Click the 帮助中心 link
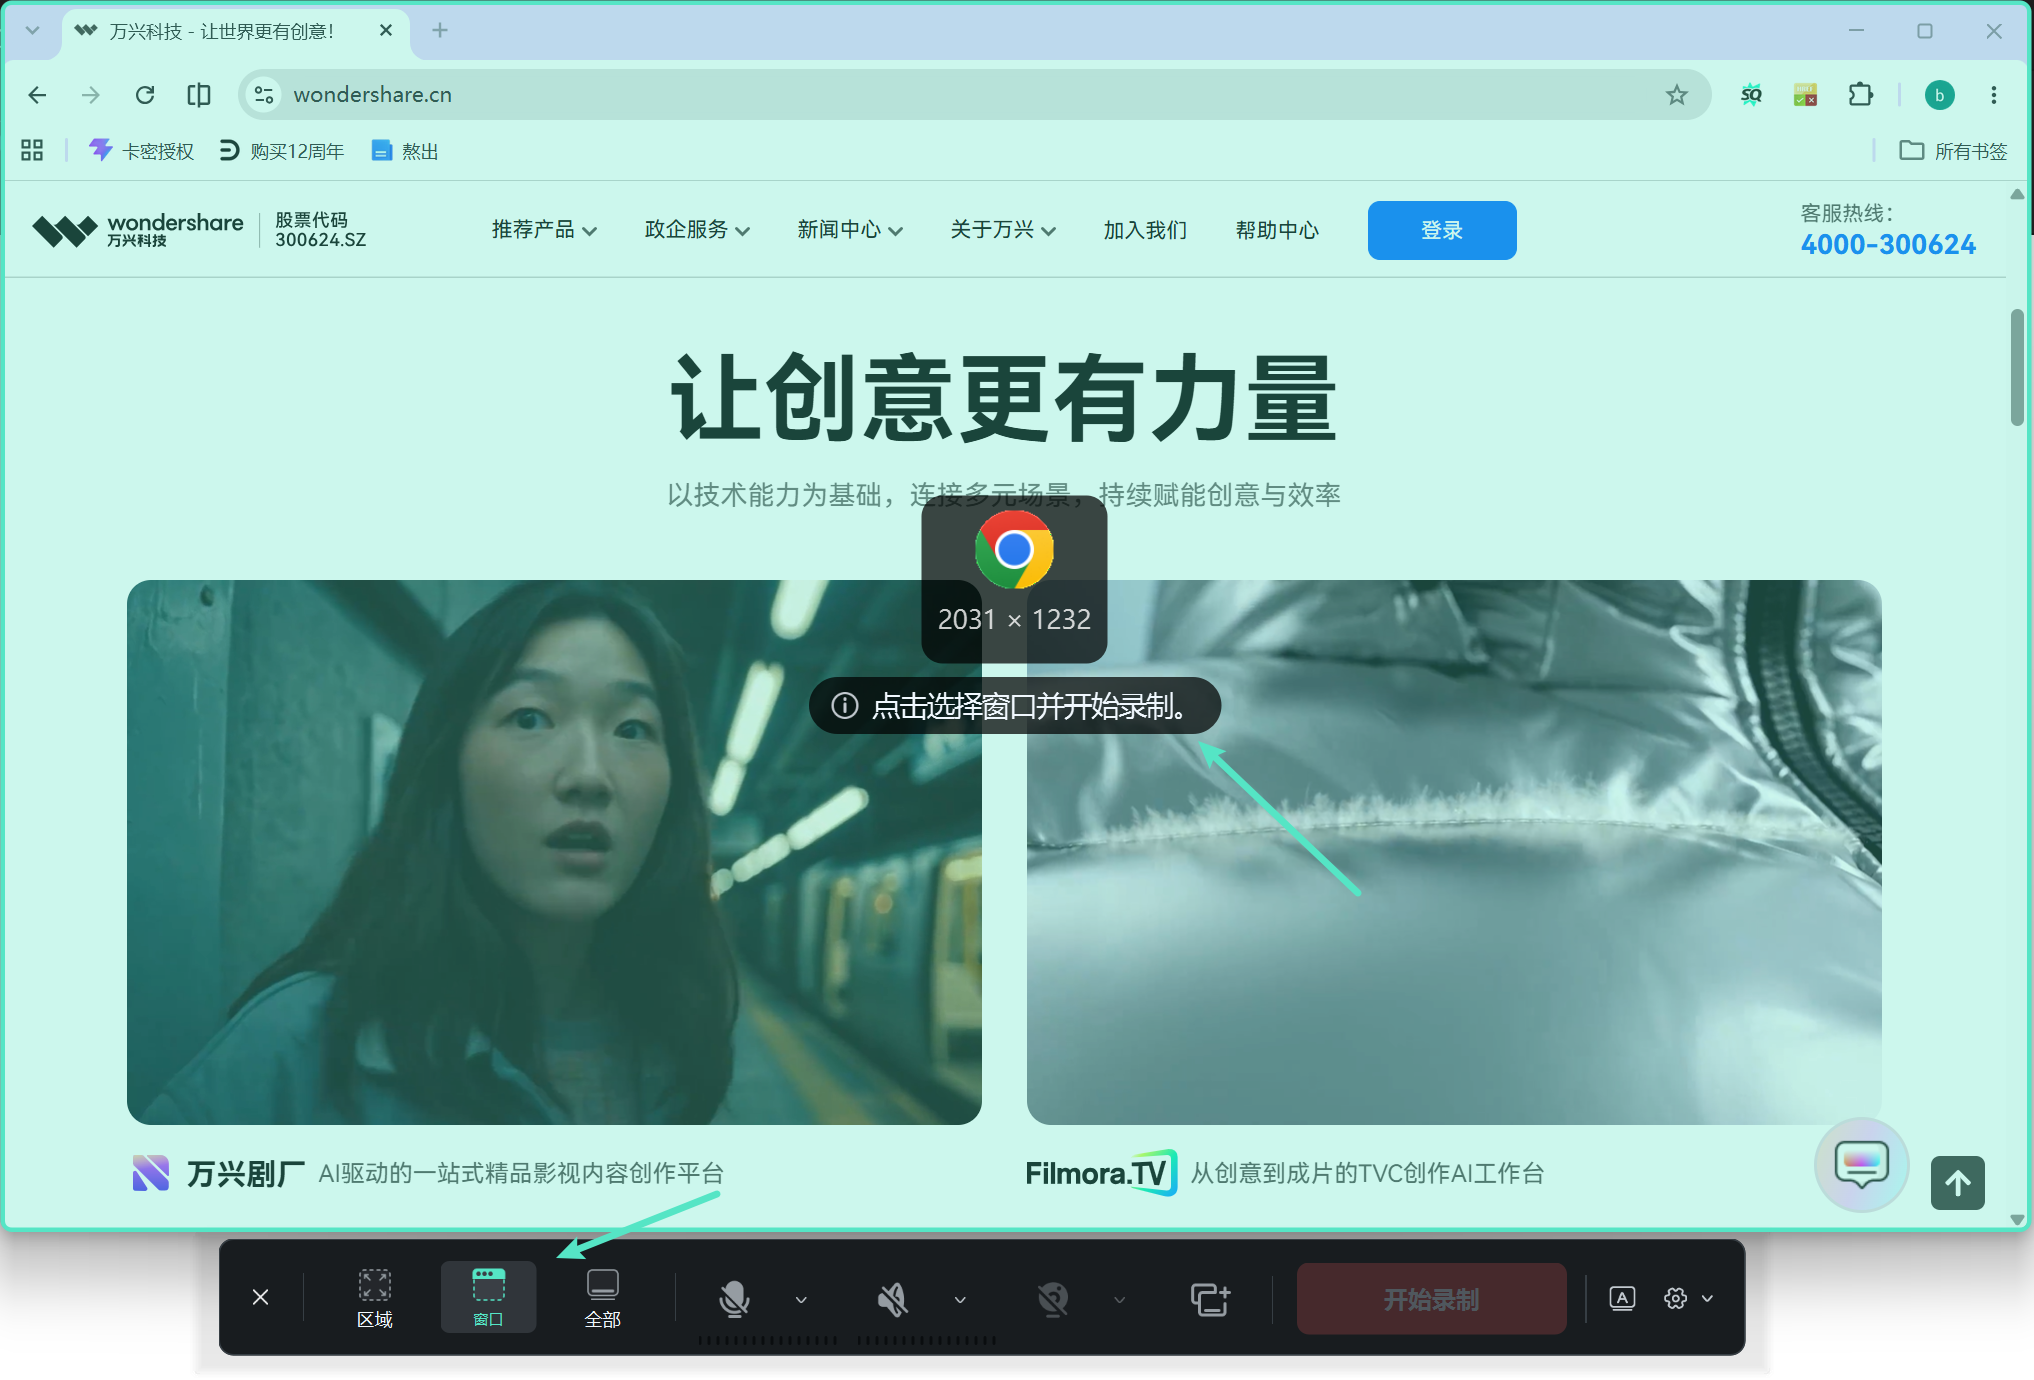The width and height of the screenshot is (2034, 1380). 1277,230
